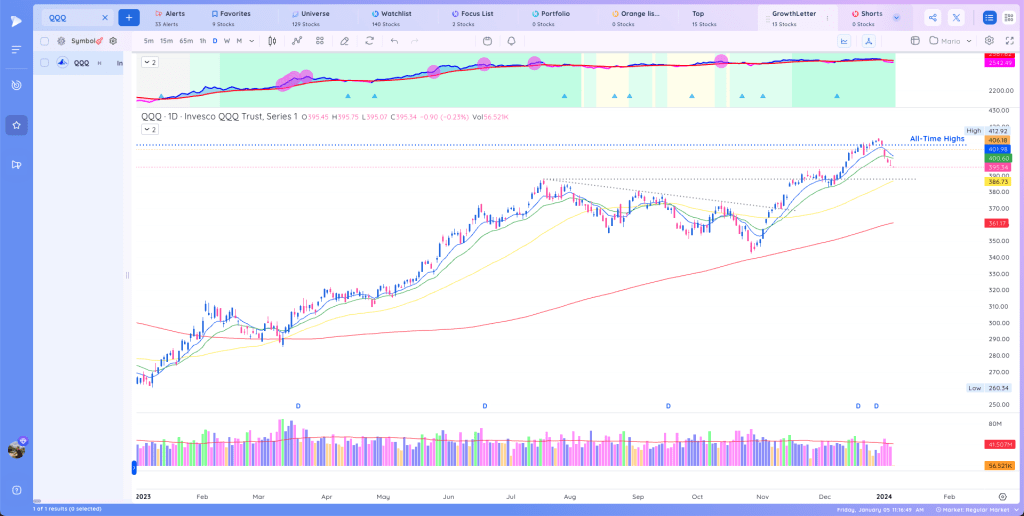The image size is (1024, 516).
Task: Check the QQQ row checkbox
Action: [x=44, y=63]
